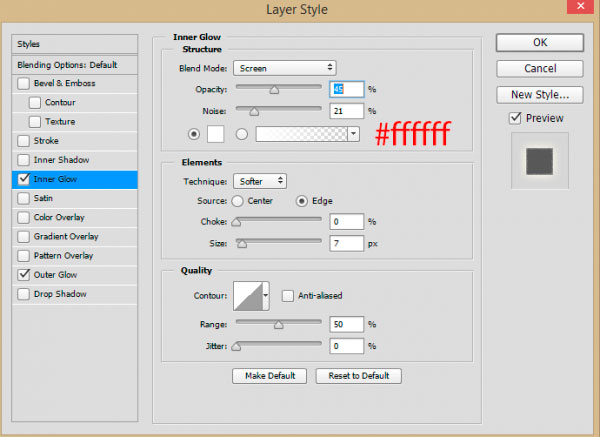The width and height of the screenshot is (600, 437).
Task: Click the Noise slider handle
Action: point(254,111)
